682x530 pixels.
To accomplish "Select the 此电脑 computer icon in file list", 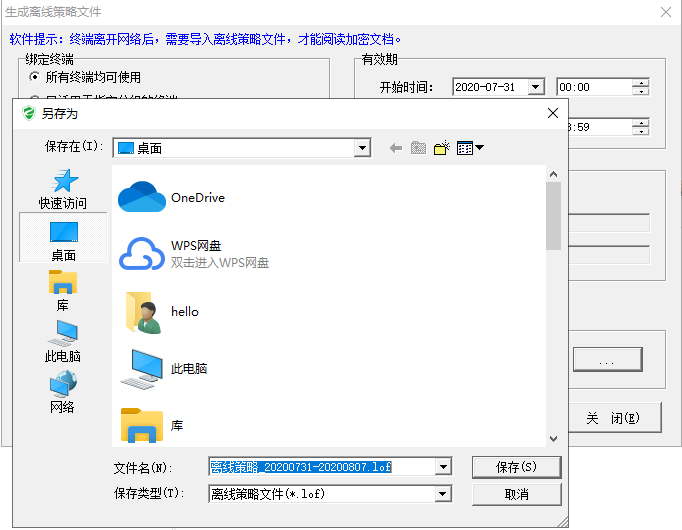I will pyautogui.click(x=142, y=369).
